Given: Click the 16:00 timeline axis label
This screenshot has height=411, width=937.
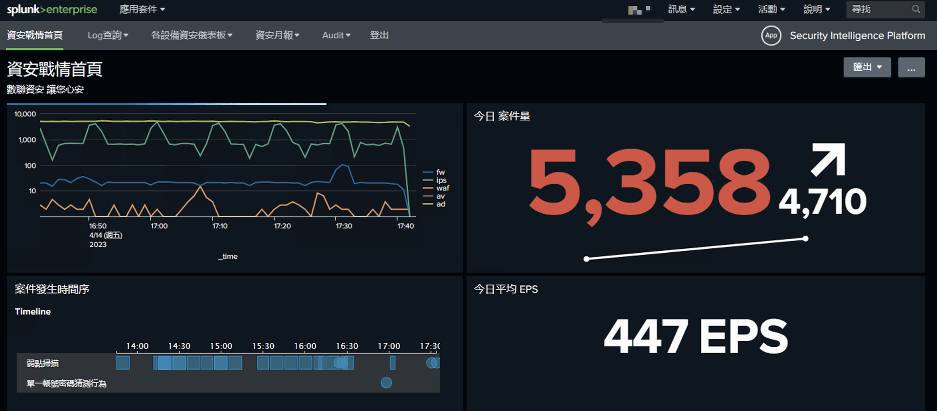Looking at the screenshot, I should click(x=305, y=346).
